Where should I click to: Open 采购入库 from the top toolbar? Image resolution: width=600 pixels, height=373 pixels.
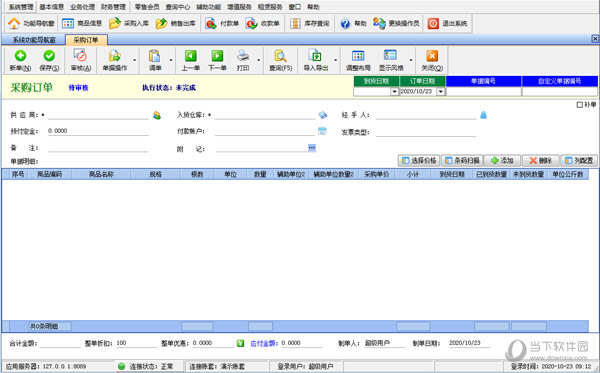click(x=129, y=23)
